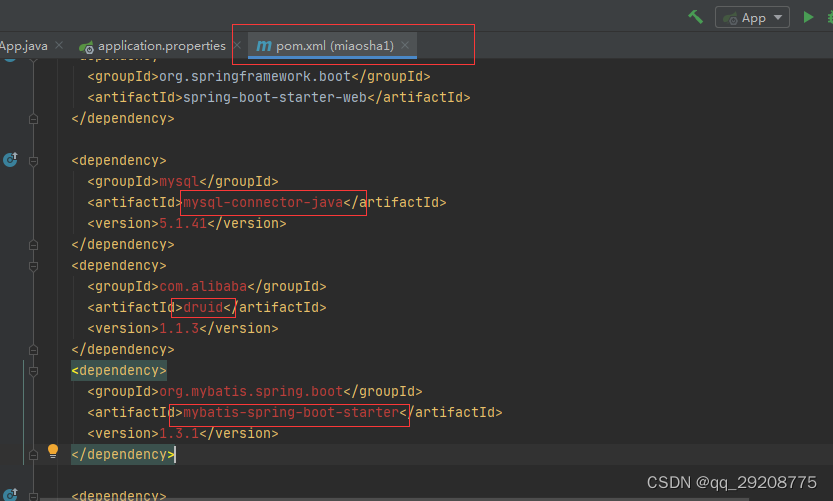The width and height of the screenshot is (833, 501).
Task: Close the App.java tab
Action: 59,46
